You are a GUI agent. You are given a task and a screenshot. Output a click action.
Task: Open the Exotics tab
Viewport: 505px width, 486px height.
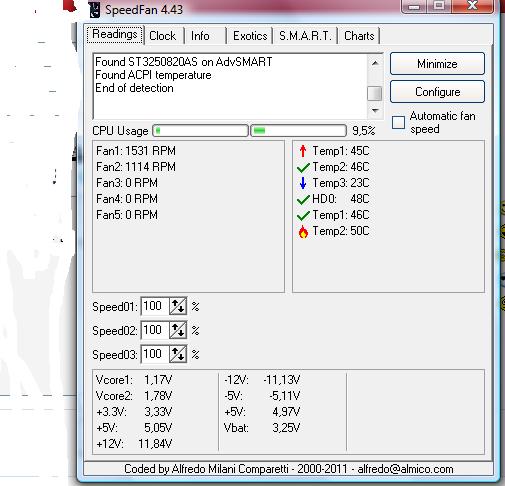coord(250,36)
